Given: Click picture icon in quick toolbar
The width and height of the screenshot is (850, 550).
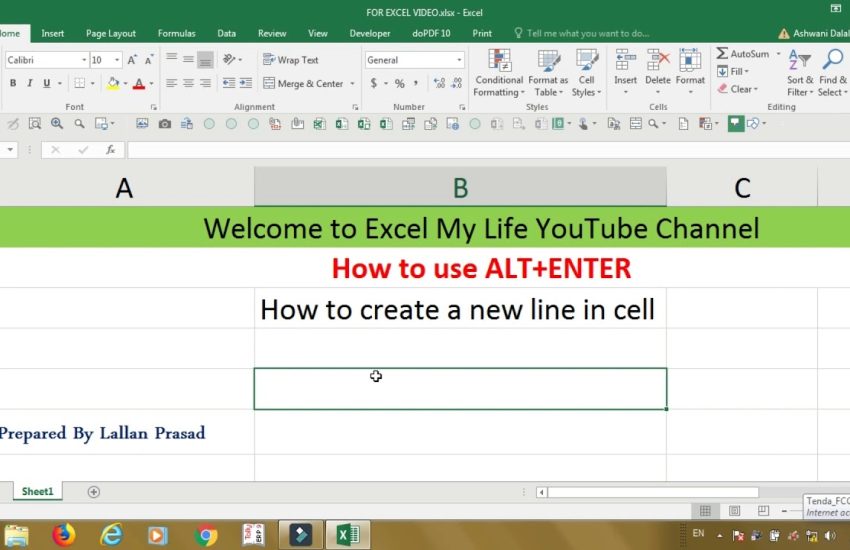Looking at the screenshot, I should click(142, 124).
